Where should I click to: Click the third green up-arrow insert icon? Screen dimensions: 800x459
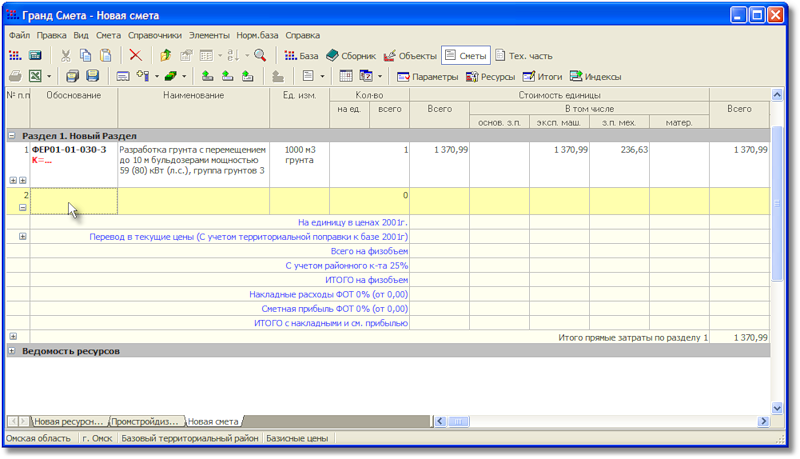tap(247, 76)
